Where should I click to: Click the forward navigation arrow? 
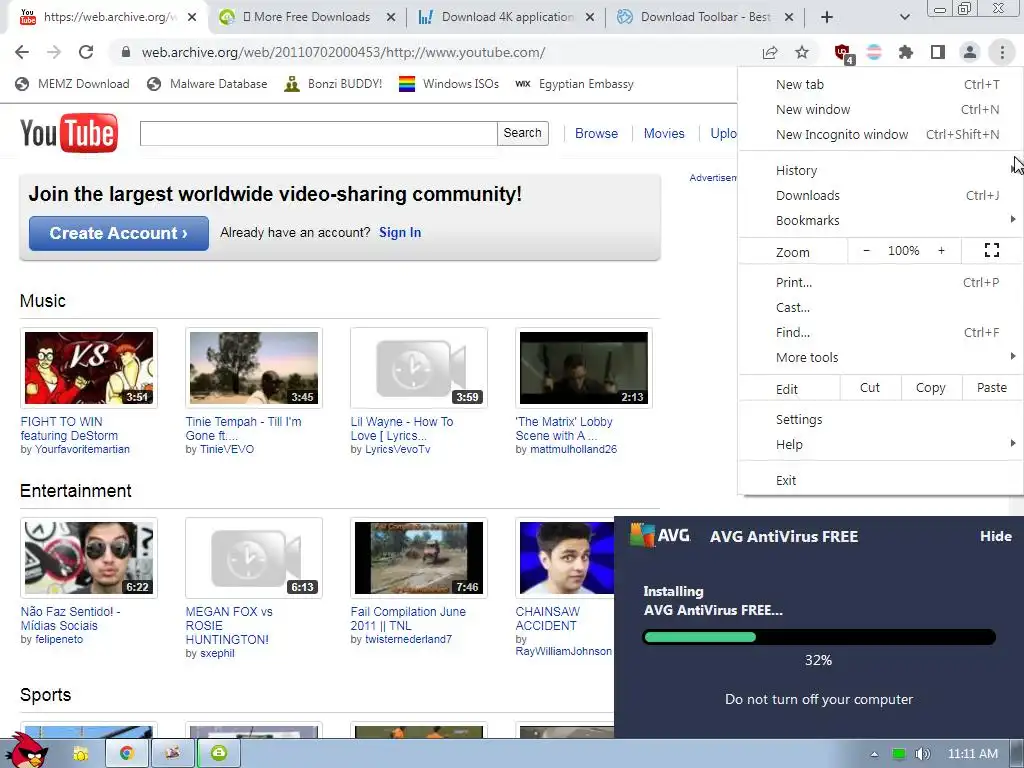pos(54,52)
